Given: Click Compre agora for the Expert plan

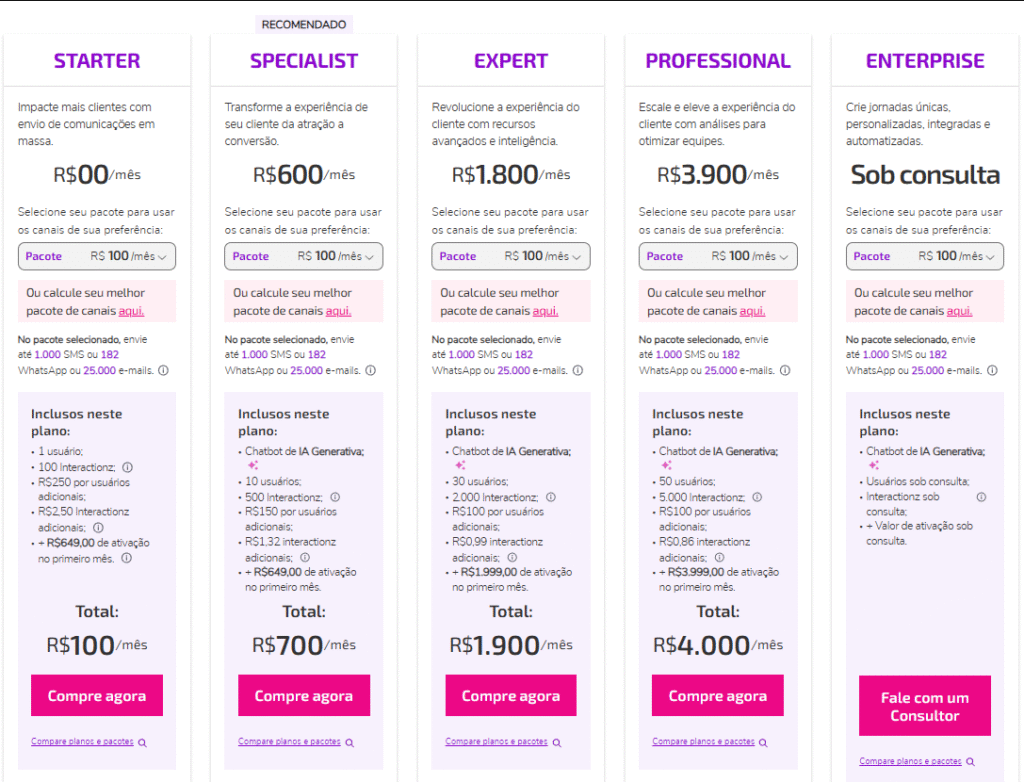Looking at the screenshot, I should [511, 696].
